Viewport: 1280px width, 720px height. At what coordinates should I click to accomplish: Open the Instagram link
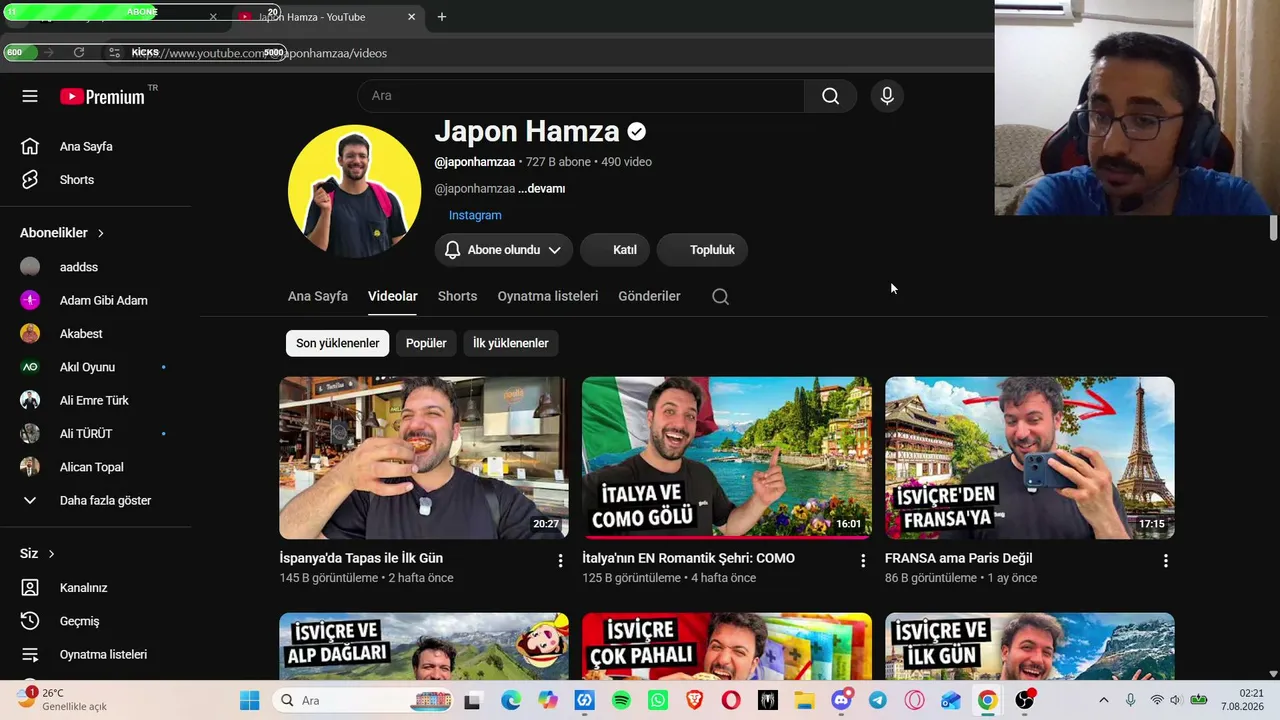tap(475, 215)
